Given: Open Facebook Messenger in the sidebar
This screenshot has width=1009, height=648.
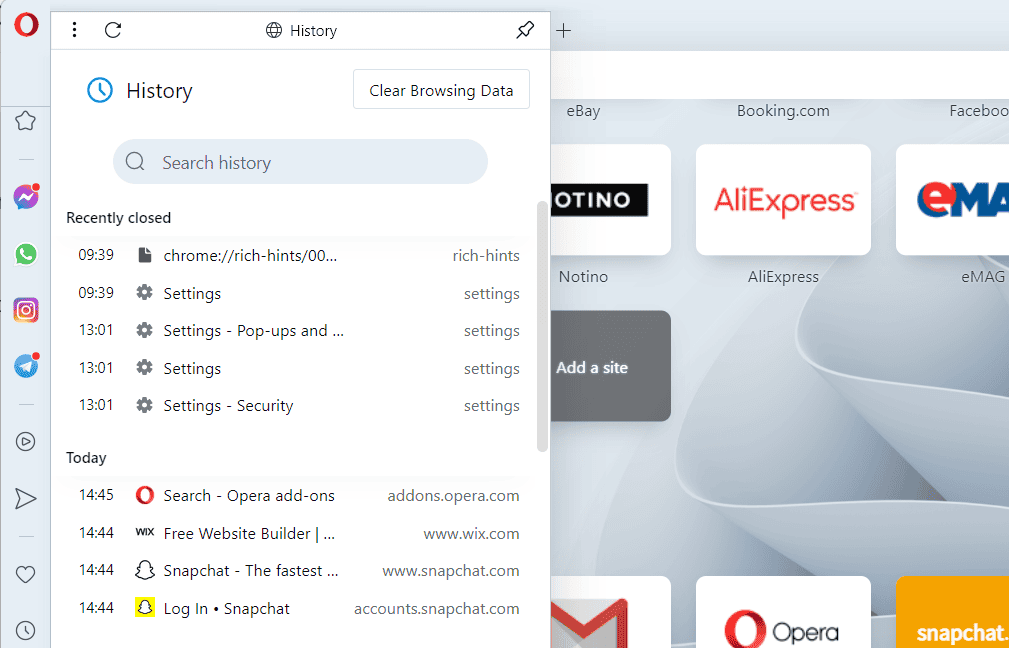Looking at the screenshot, I should pyautogui.click(x=25, y=196).
